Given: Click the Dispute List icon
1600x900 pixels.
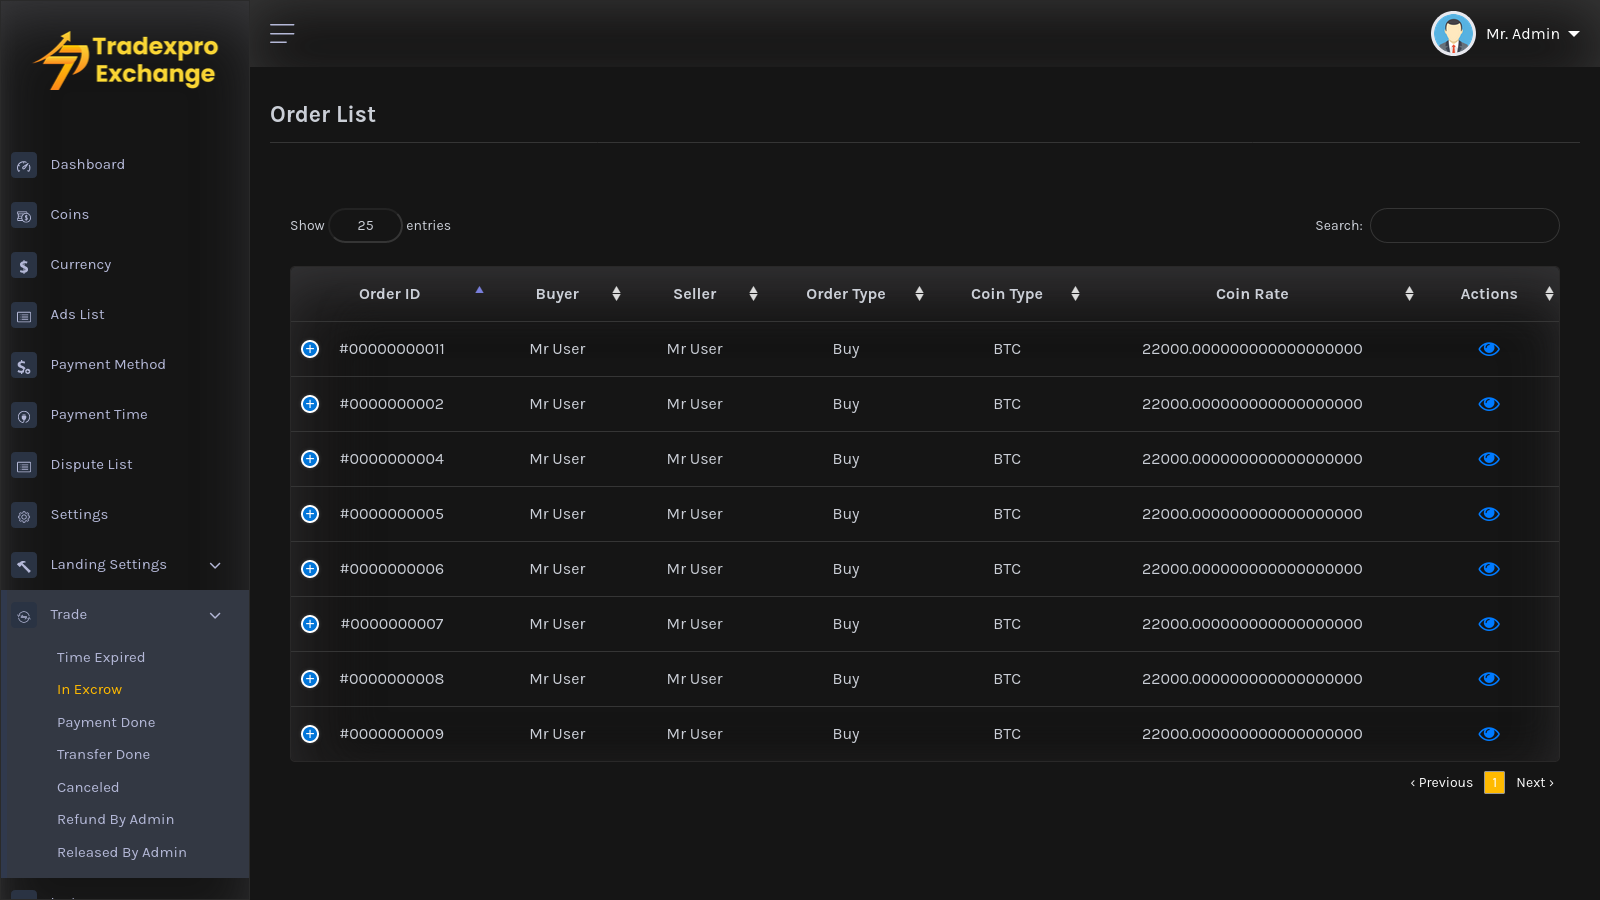Looking at the screenshot, I should [x=24, y=465].
